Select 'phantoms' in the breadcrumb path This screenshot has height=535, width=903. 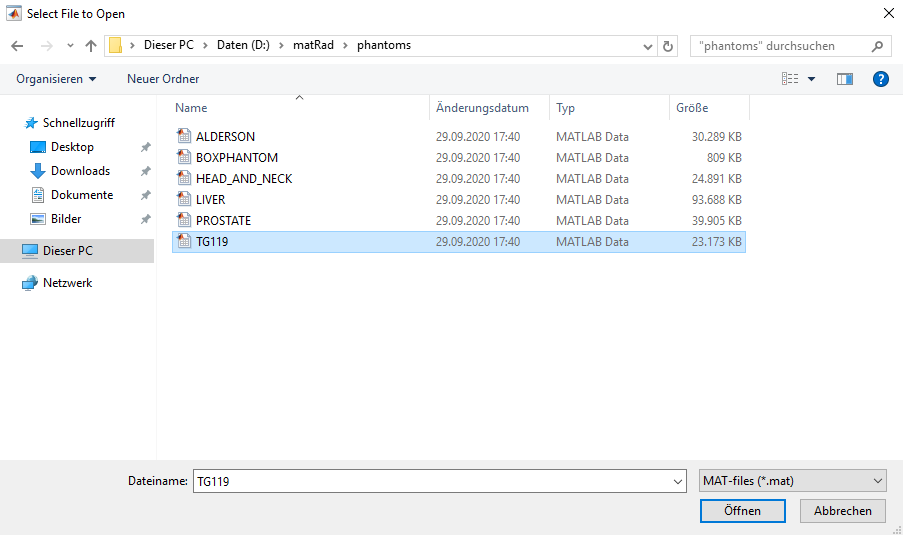(x=384, y=45)
